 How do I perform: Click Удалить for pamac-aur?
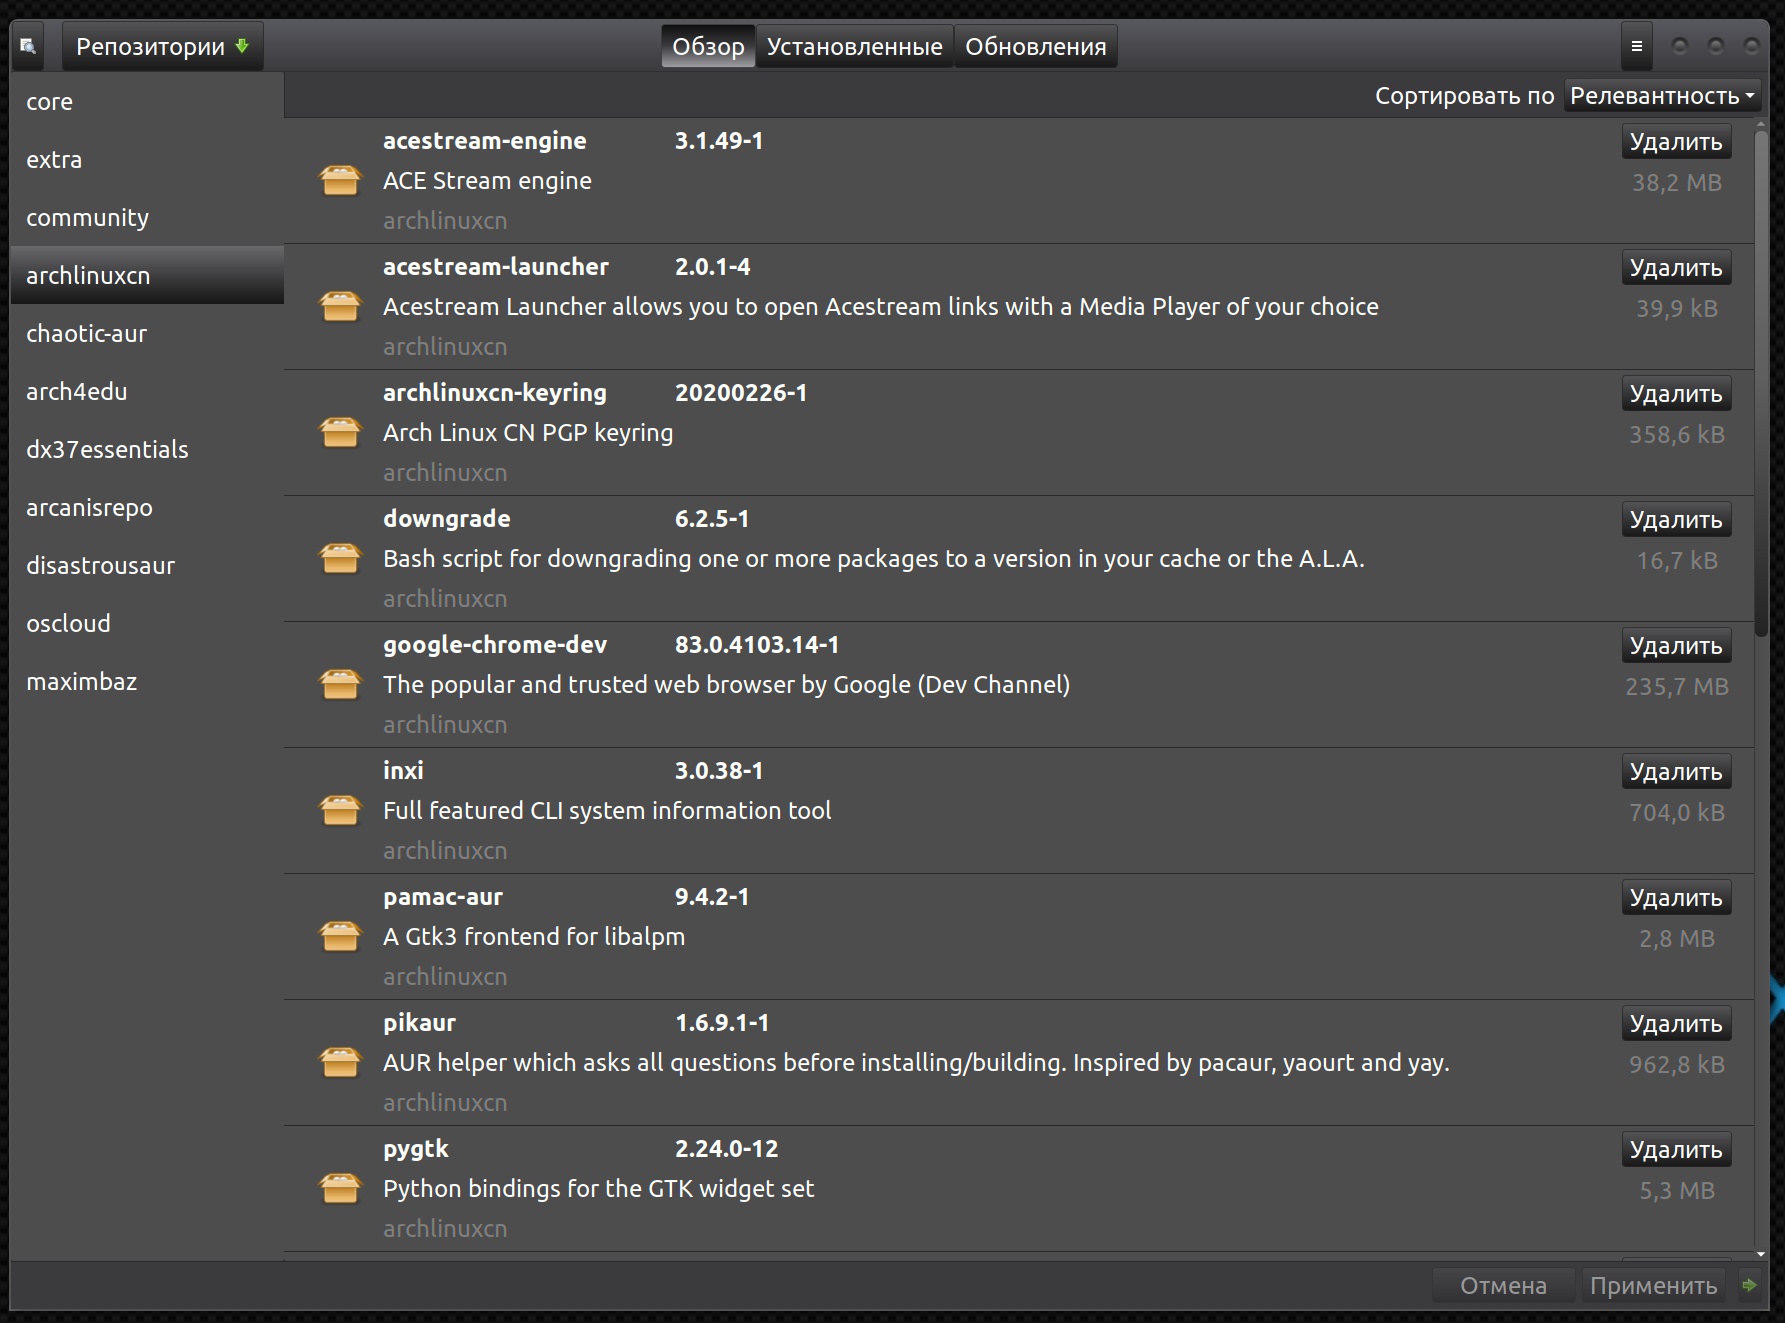pos(1676,898)
